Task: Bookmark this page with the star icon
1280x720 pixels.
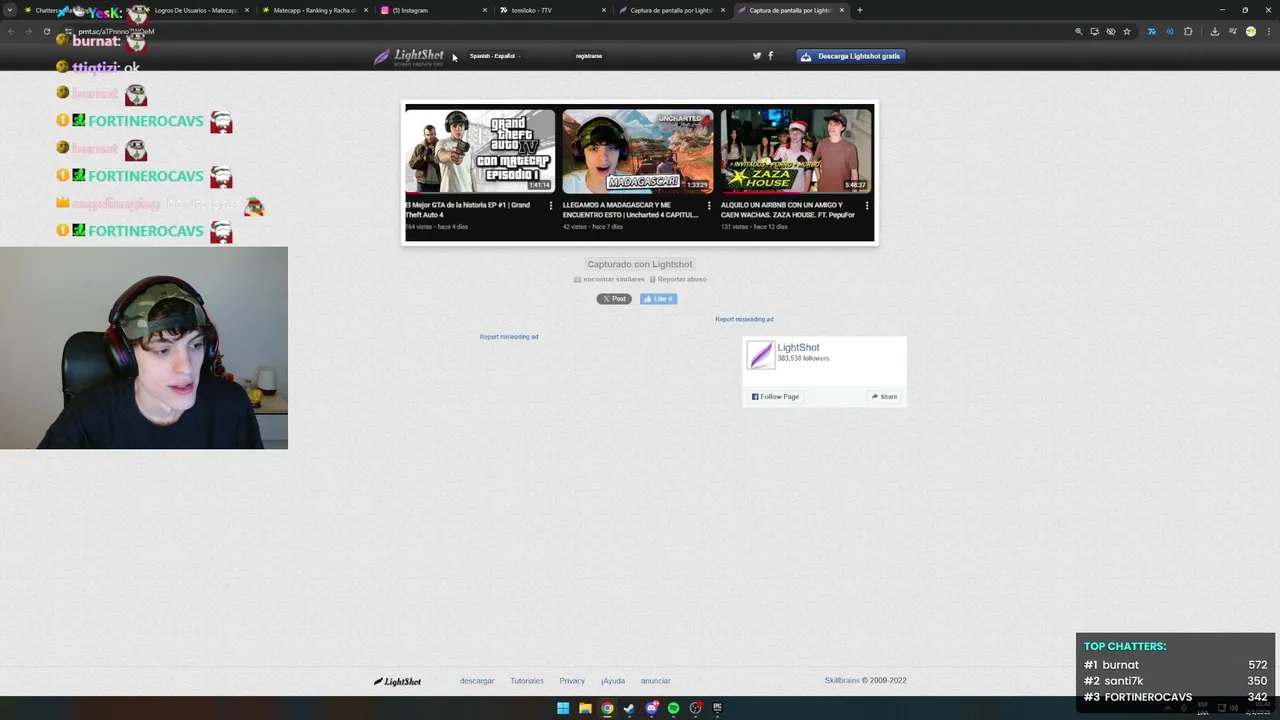Action: [x=1127, y=31]
